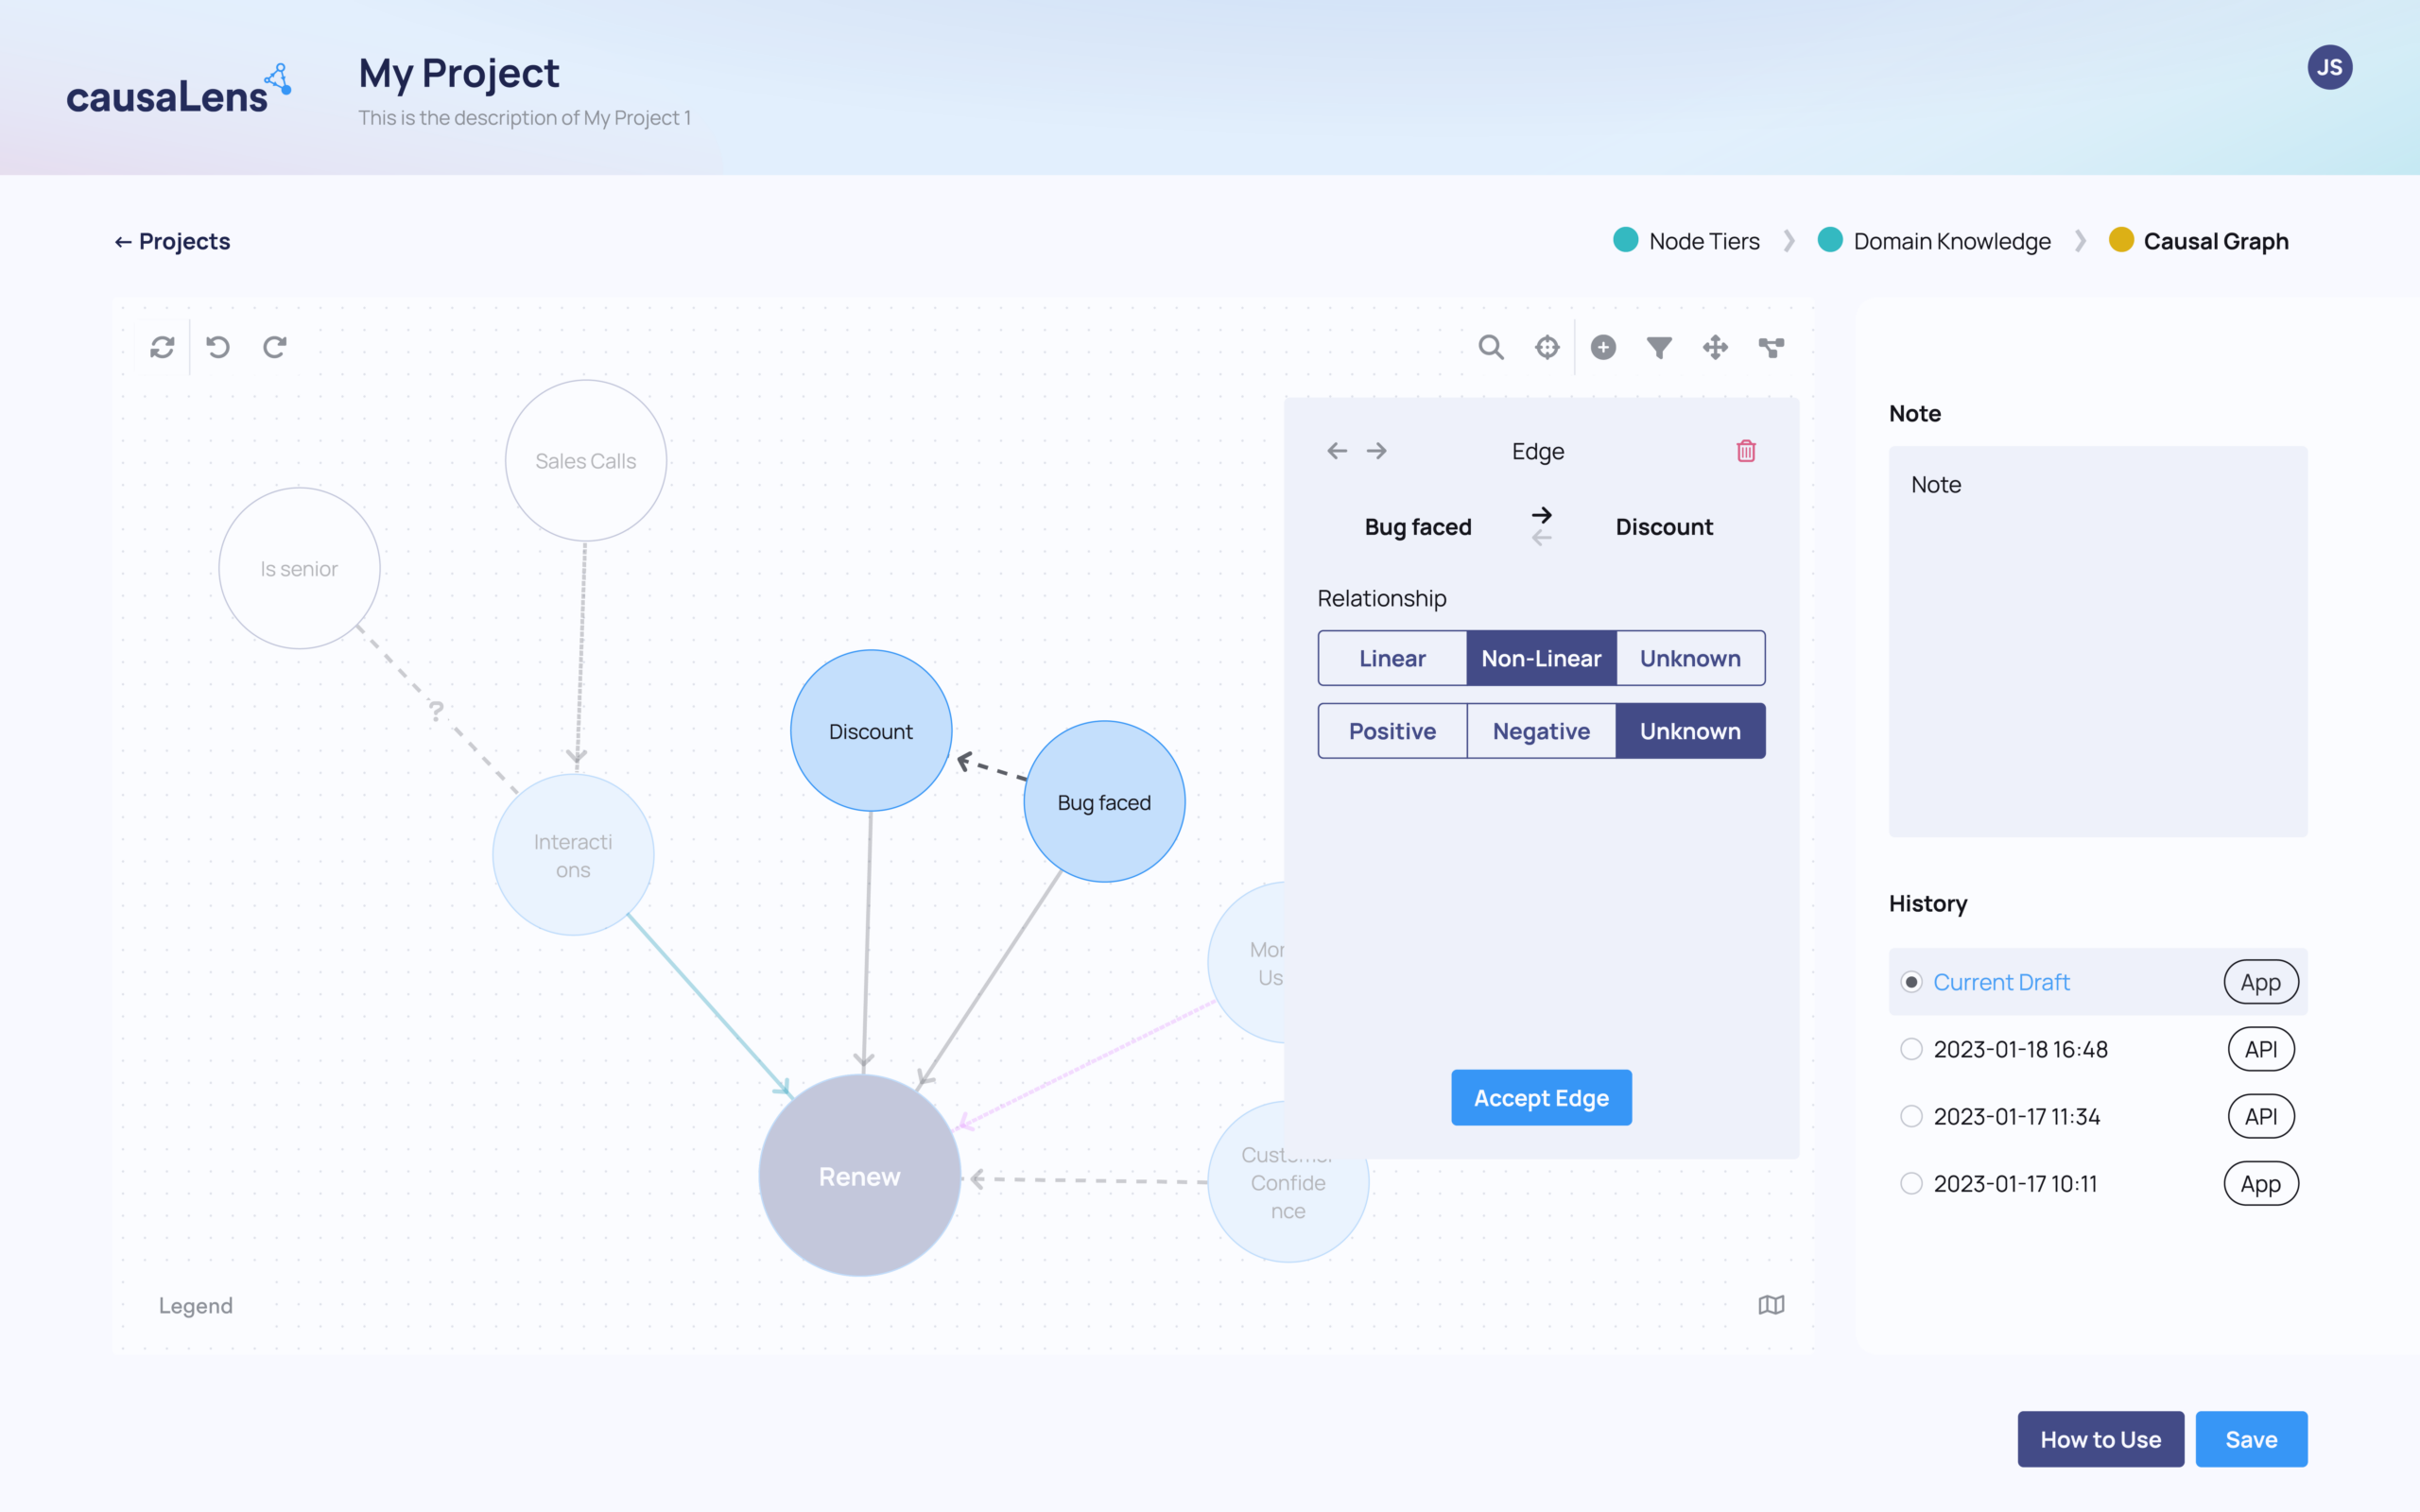Add a node with plus icon
The image size is (2420, 1512).
point(1603,347)
